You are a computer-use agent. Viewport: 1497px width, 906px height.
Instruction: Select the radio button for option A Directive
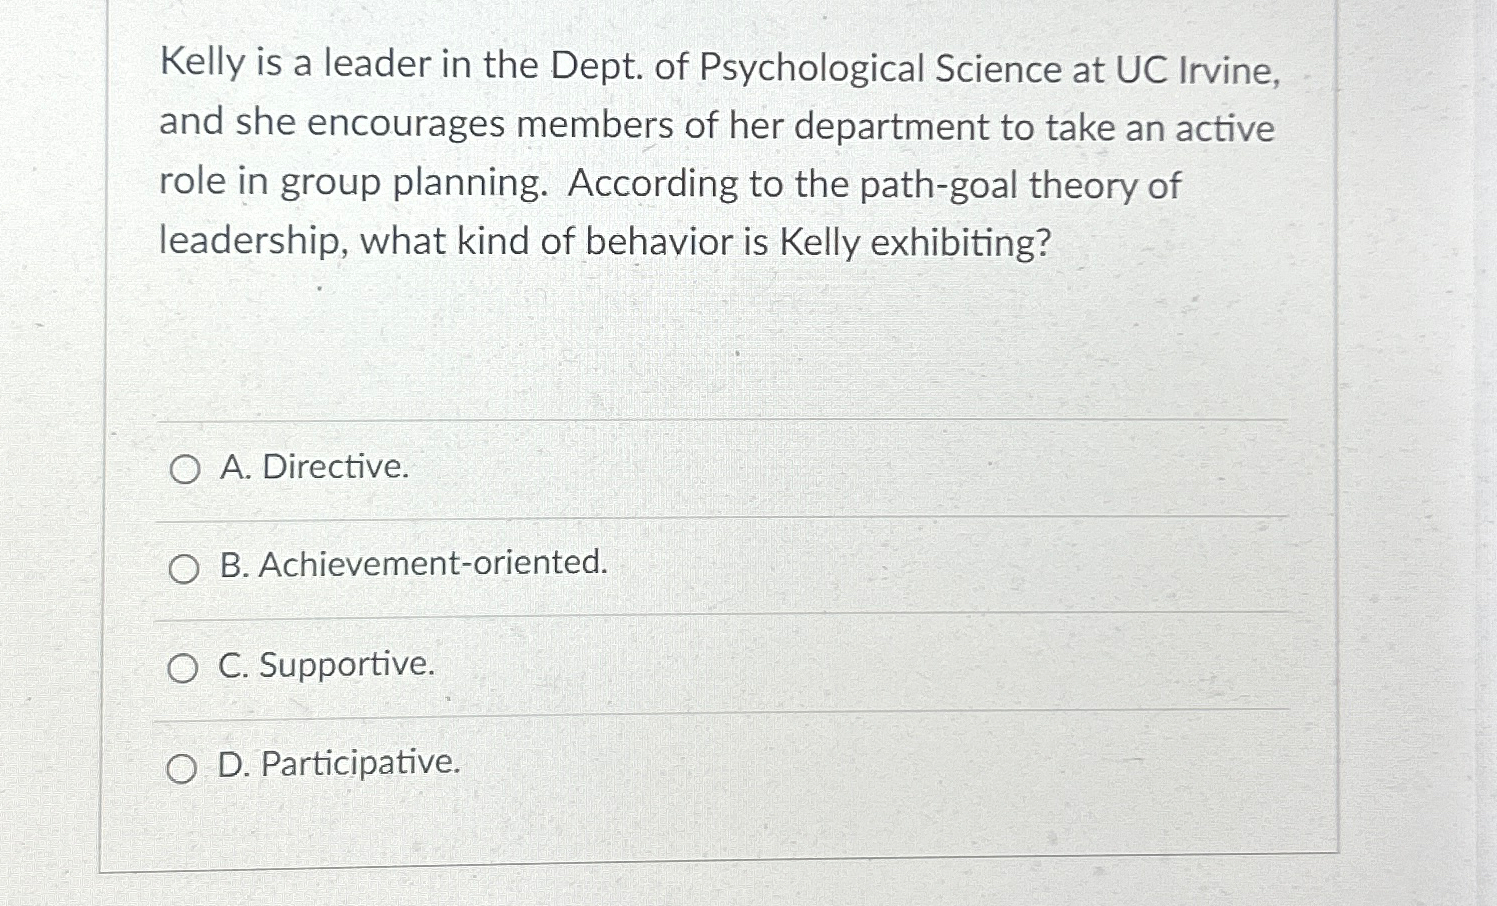pos(185,469)
